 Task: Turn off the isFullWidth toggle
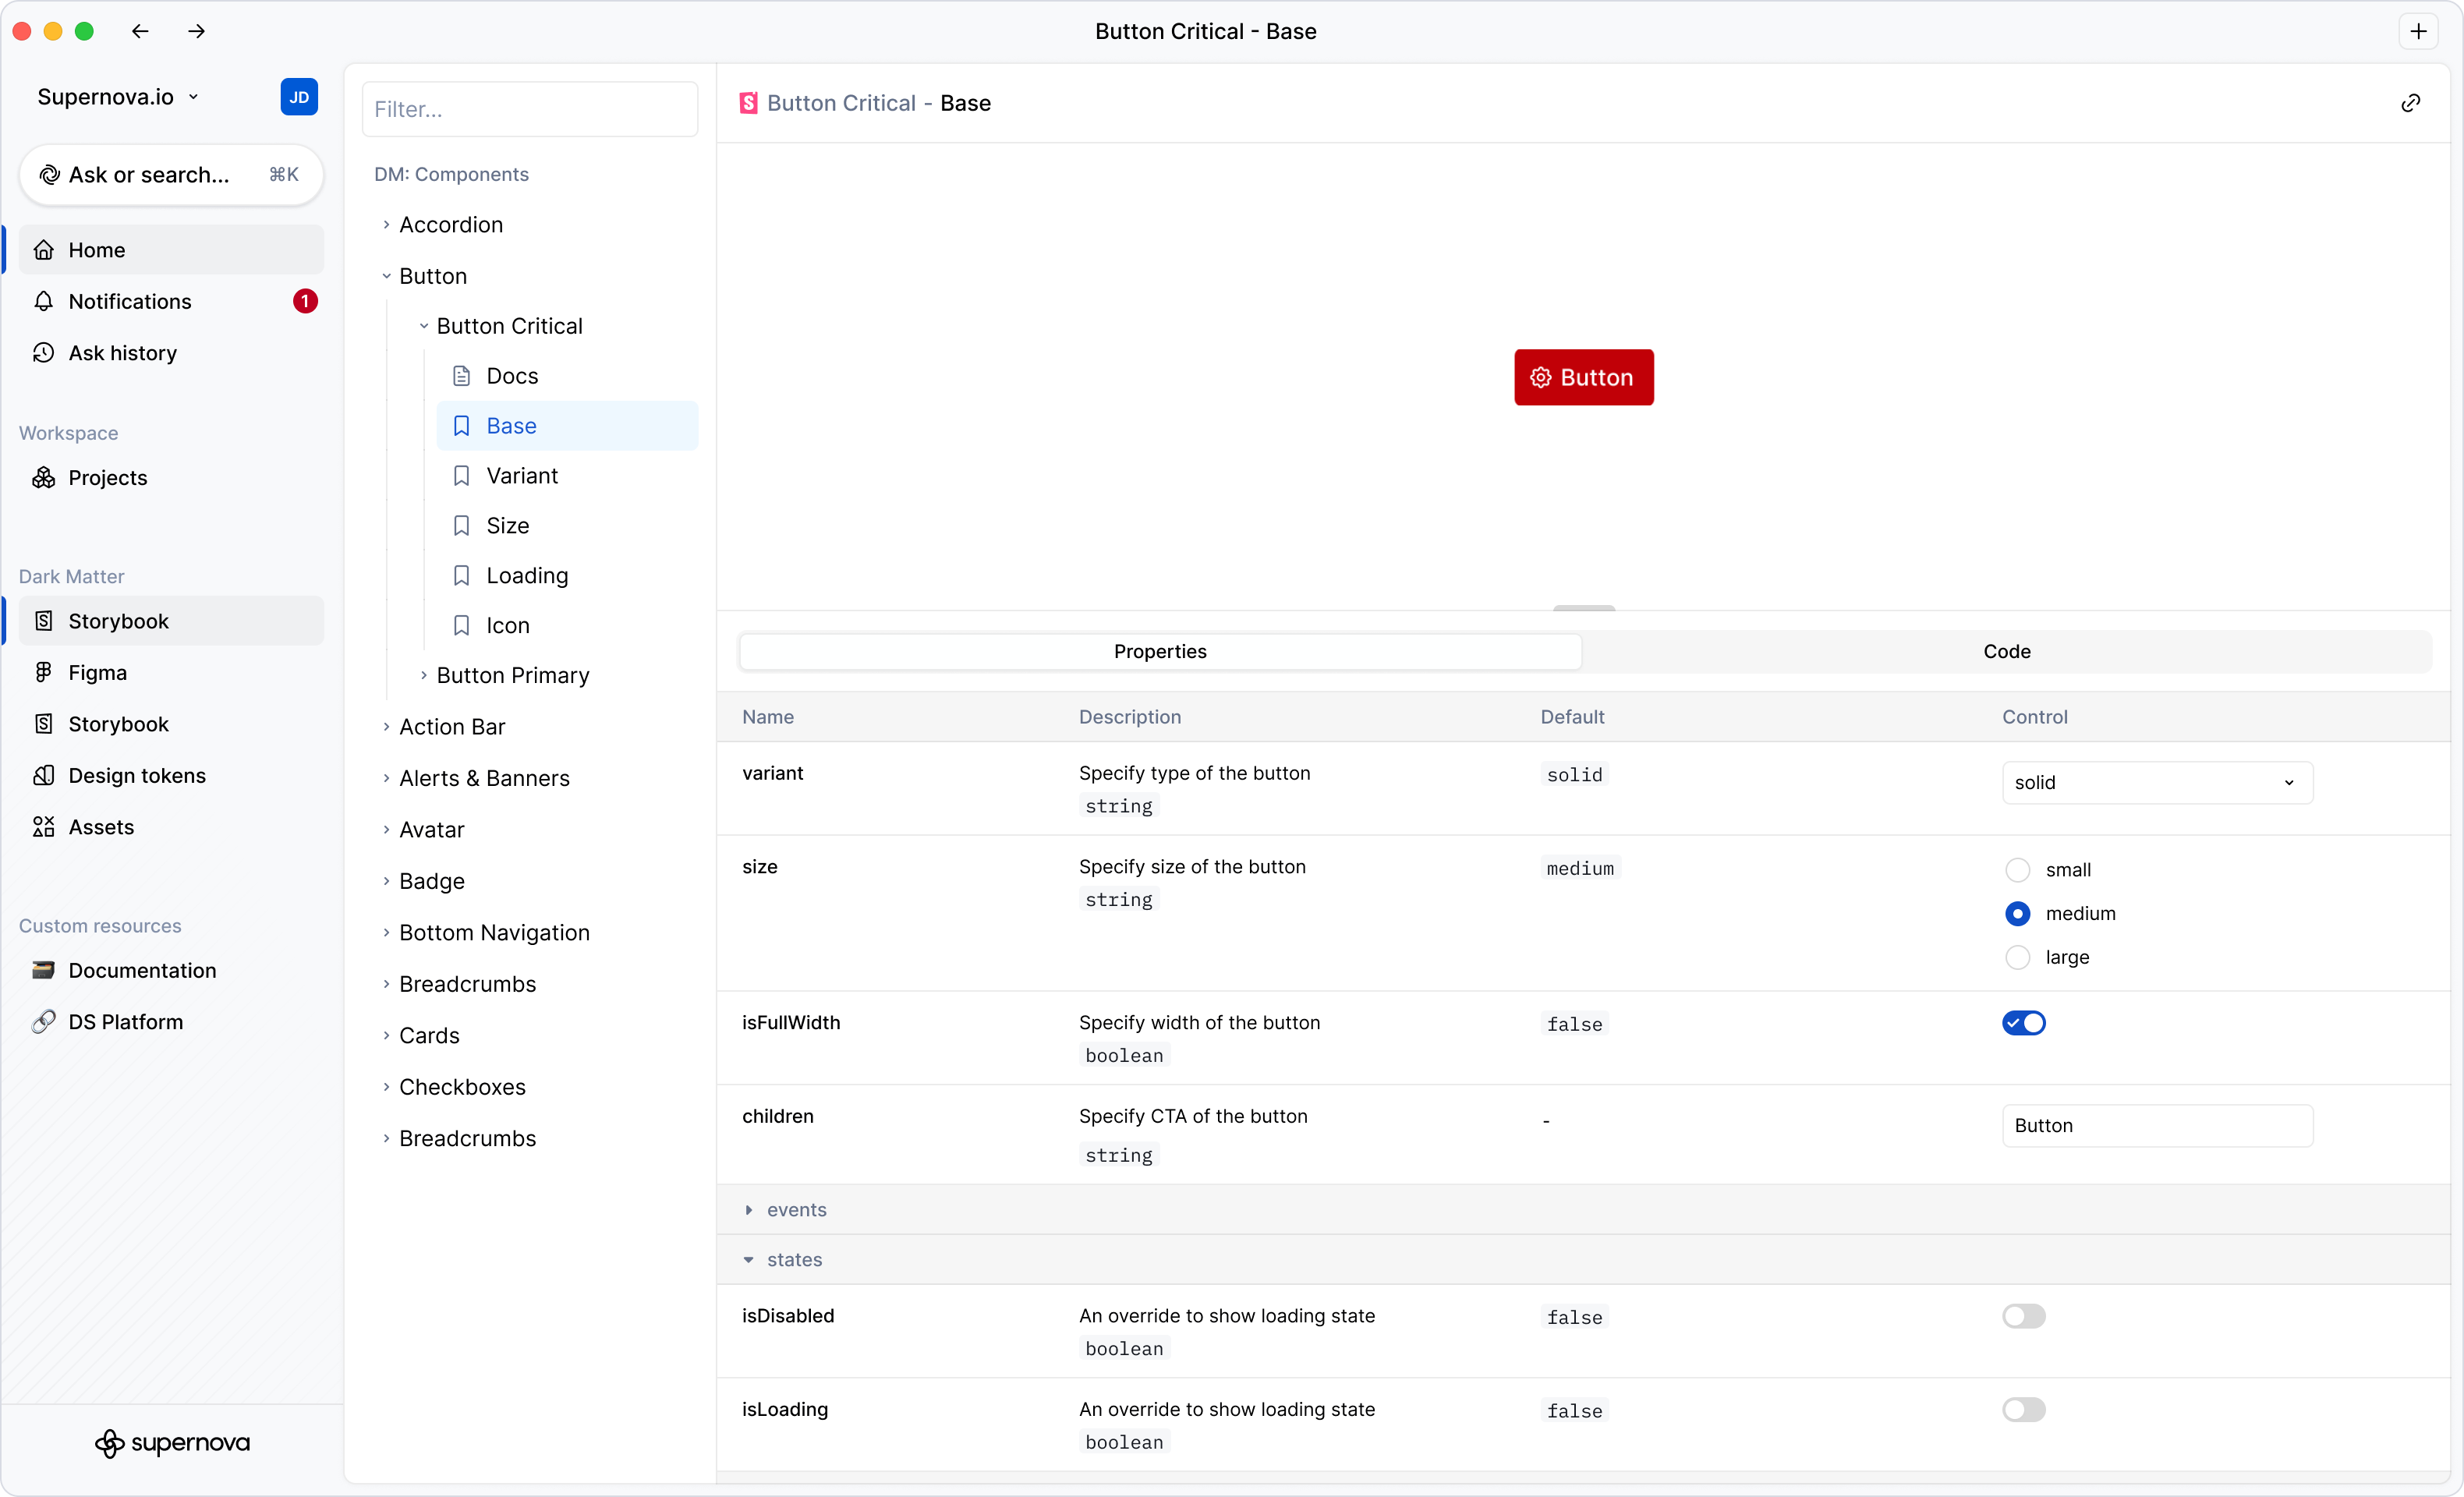click(2023, 1022)
